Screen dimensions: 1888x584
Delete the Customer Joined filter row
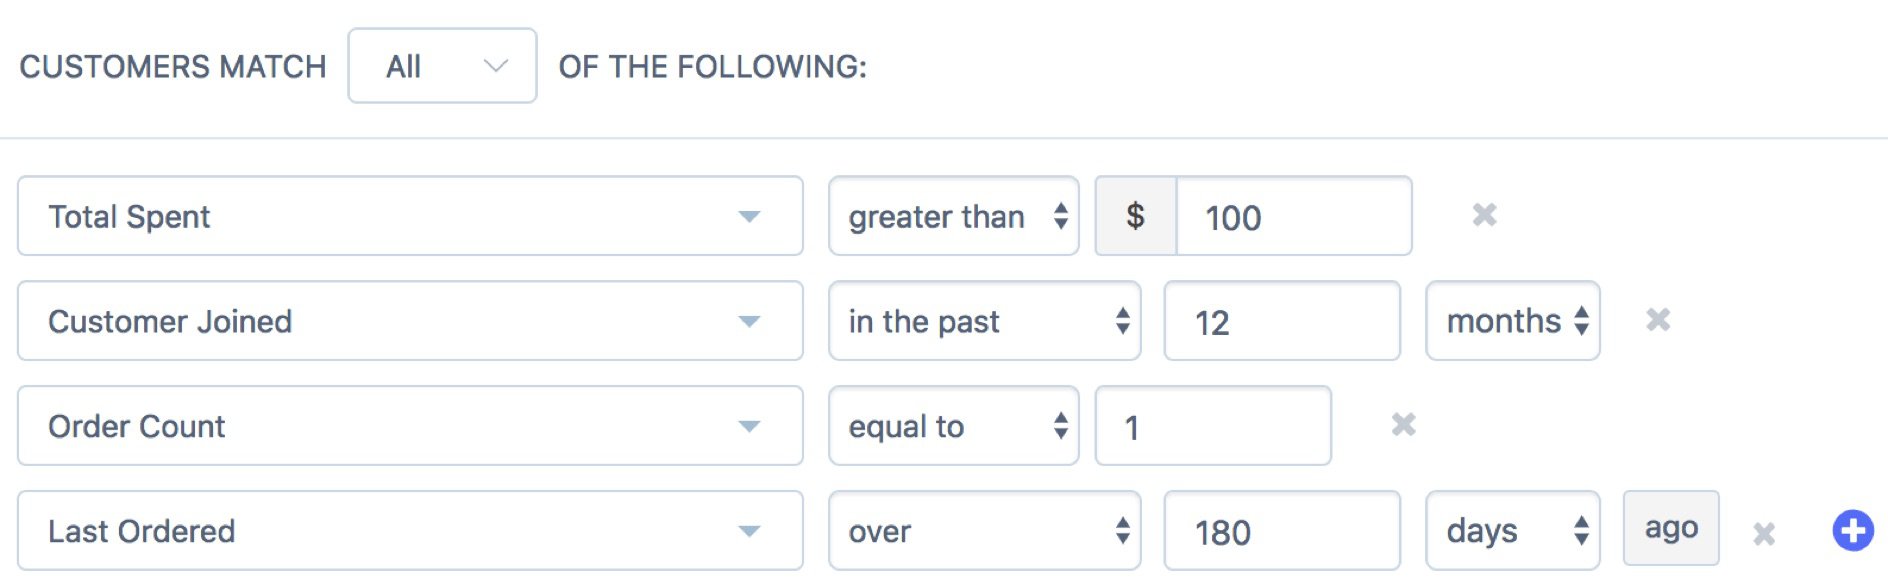1658,320
